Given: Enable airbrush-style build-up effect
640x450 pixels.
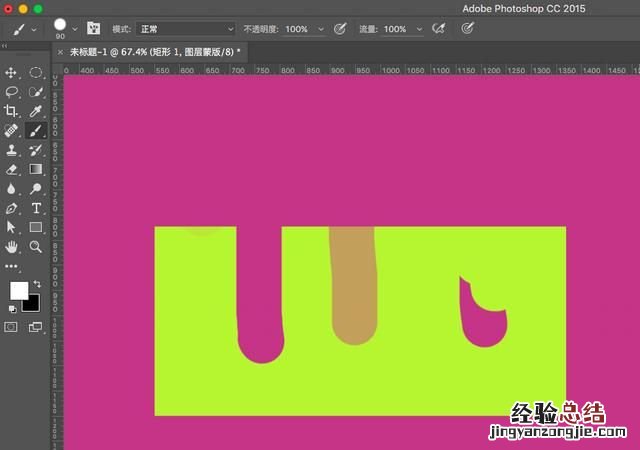Looking at the screenshot, I should [x=437, y=29].
